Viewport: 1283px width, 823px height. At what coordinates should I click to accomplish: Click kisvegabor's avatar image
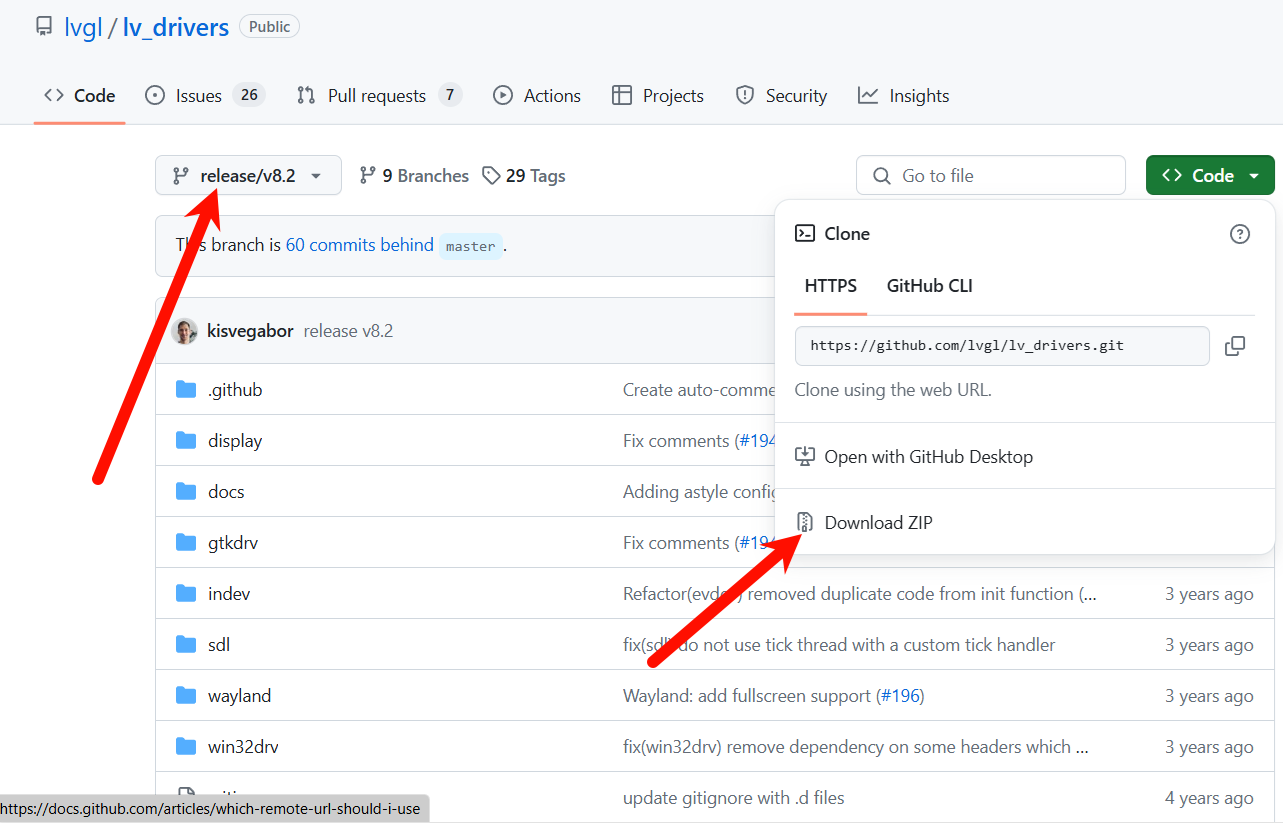click(x=184, y=331)
